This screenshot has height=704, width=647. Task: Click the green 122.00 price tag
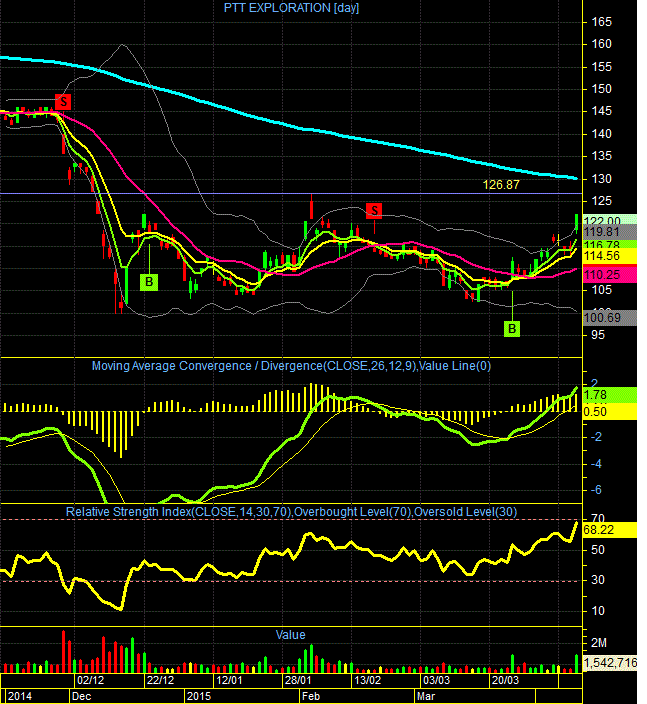coord(609,220)
